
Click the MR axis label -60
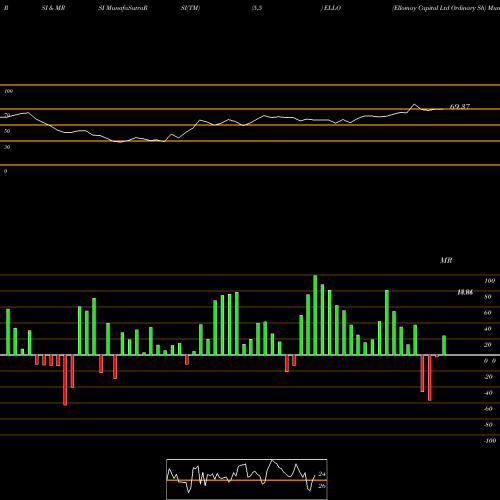[x=488, y=409]
